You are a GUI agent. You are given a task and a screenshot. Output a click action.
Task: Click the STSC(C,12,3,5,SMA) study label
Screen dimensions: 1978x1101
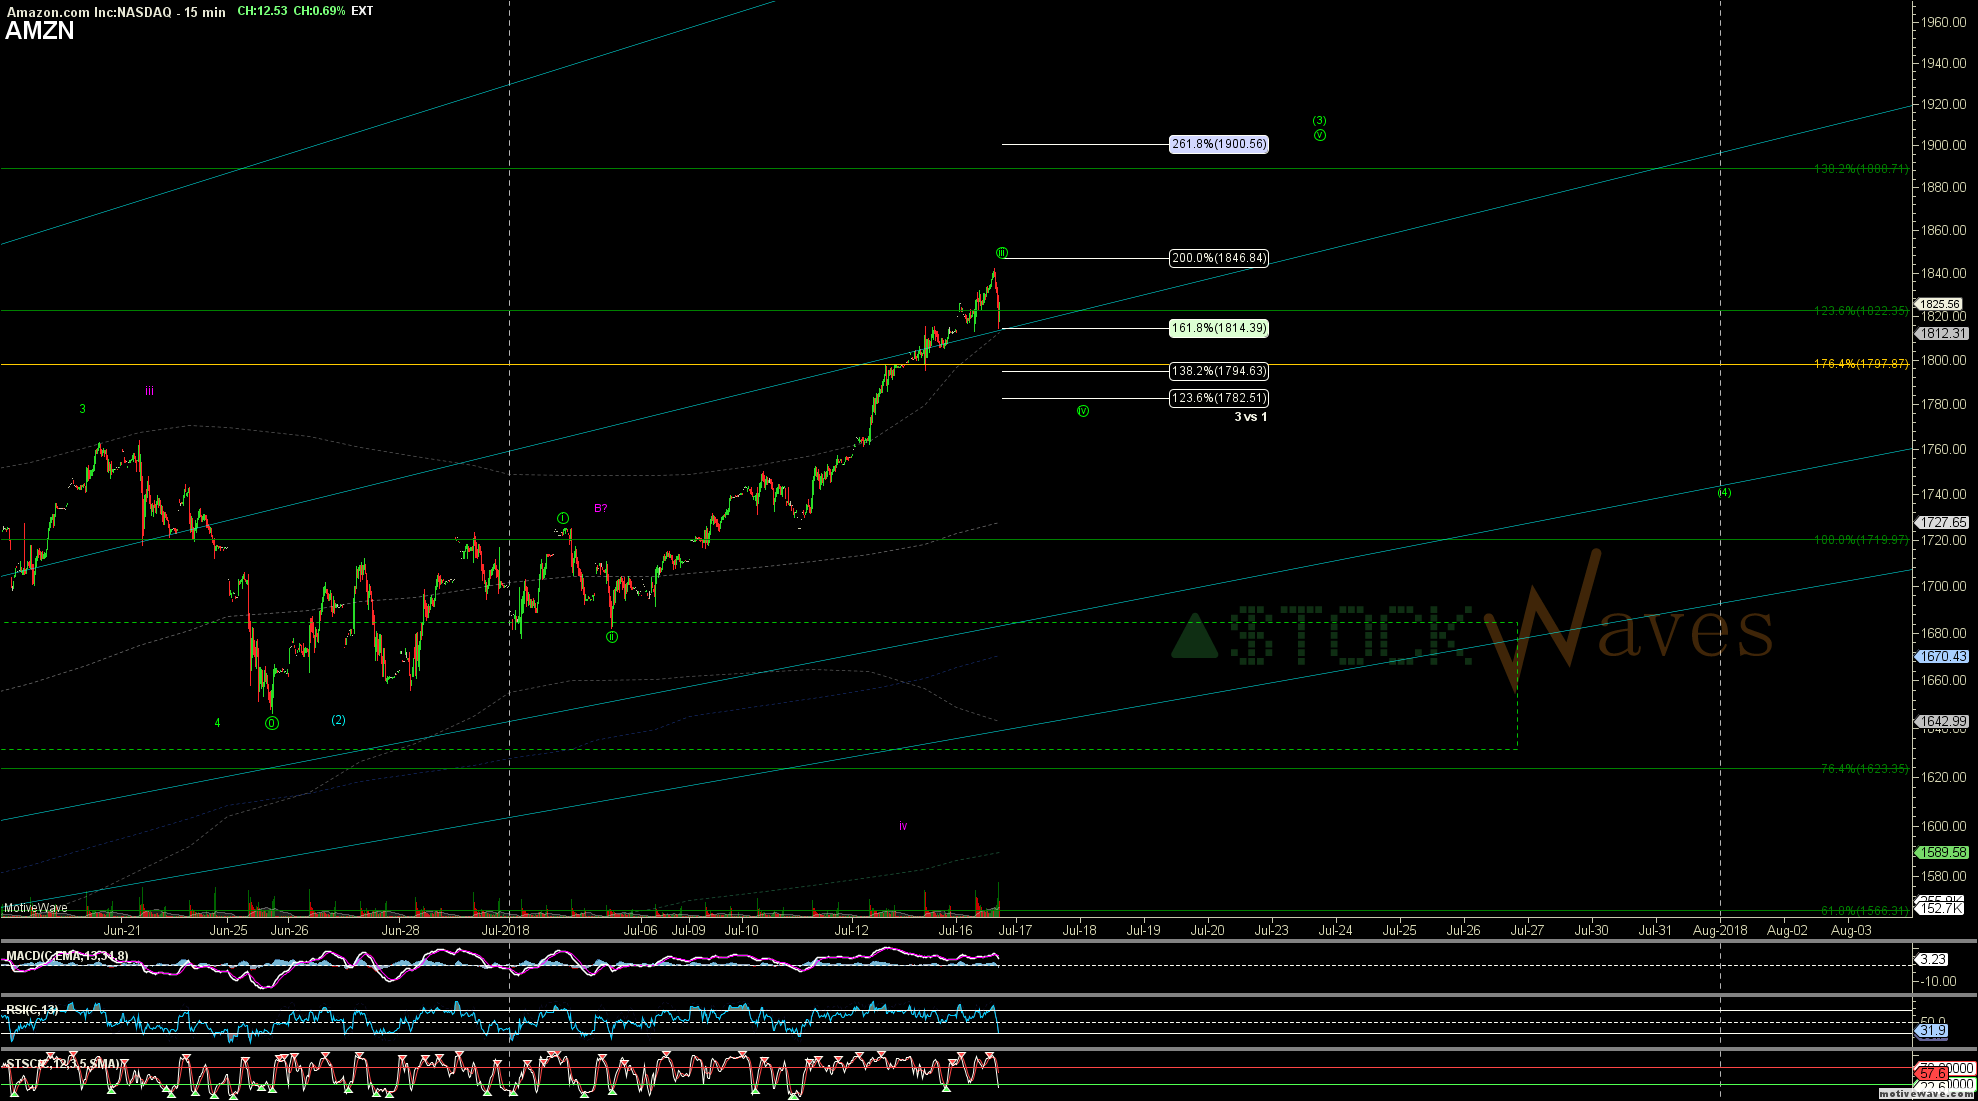click(x=63, y=1064)
